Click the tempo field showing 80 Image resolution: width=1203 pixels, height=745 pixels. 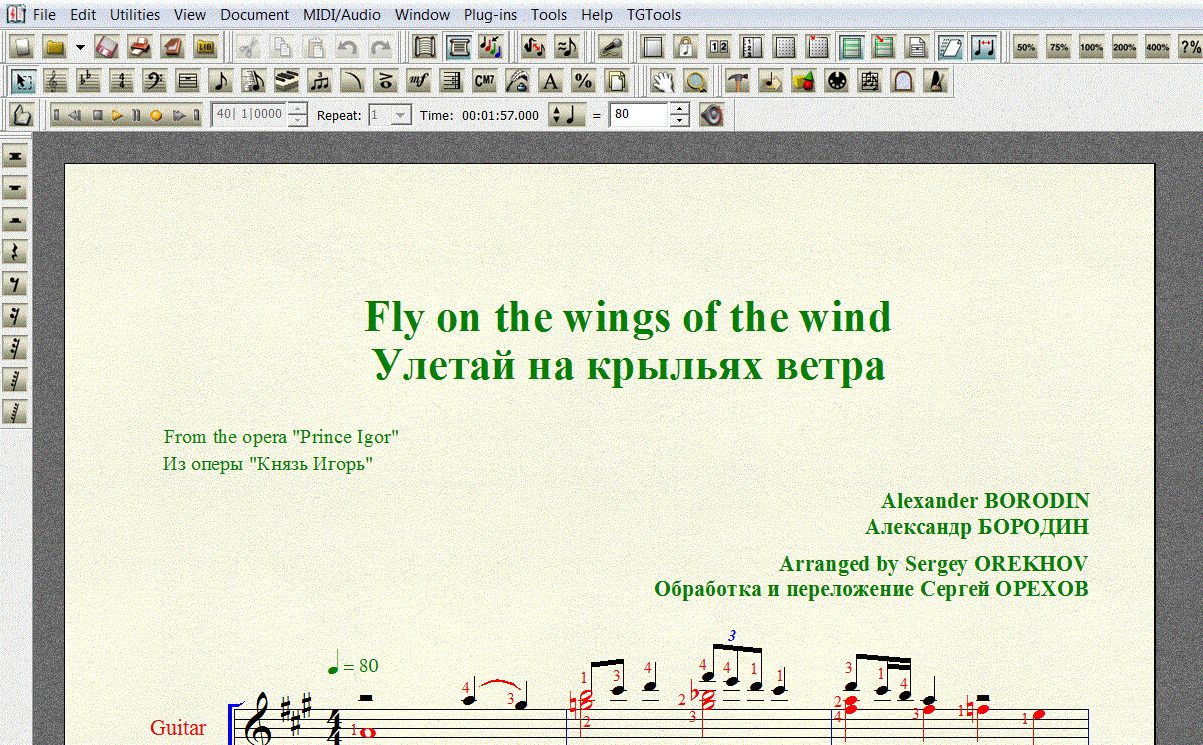(x=638, y=115)
